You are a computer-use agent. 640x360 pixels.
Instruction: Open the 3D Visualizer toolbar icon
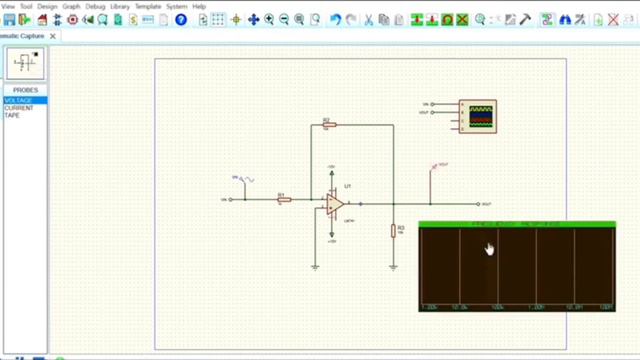pos(87,20)
